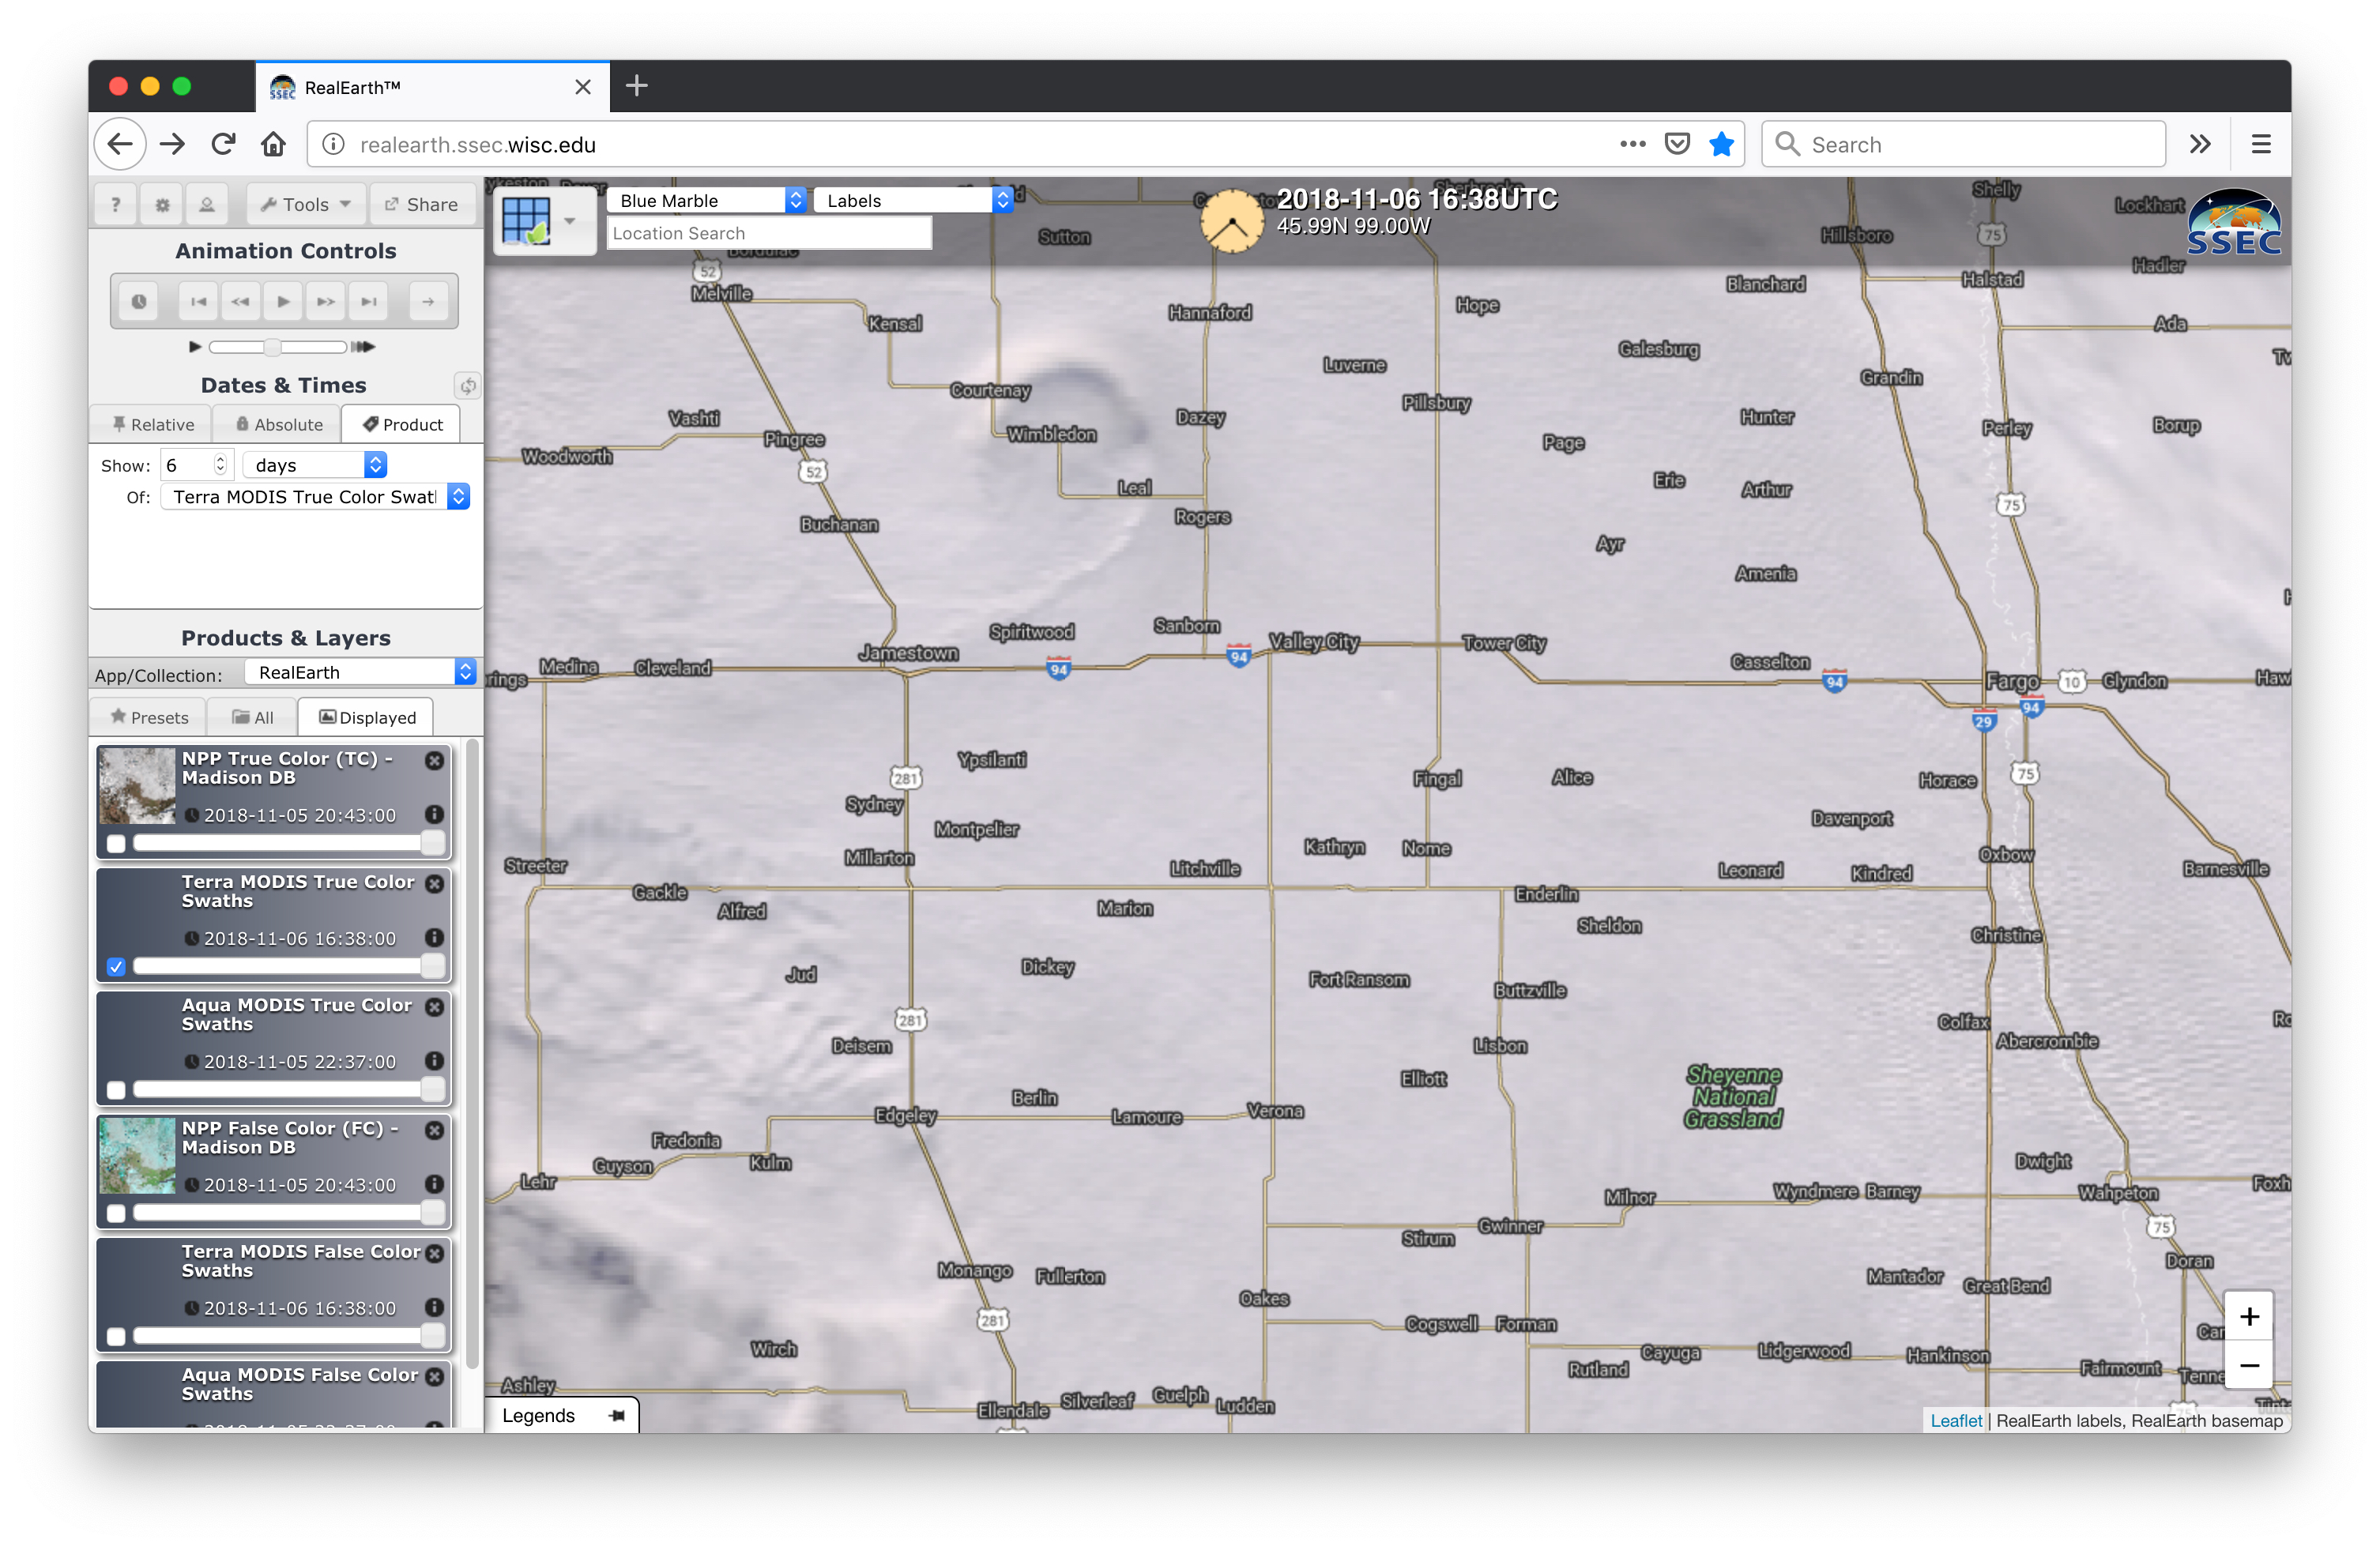Adjust the animation speed slider
The height and width of the screenshot is (1550, 2380).
[x=278, y=347]
